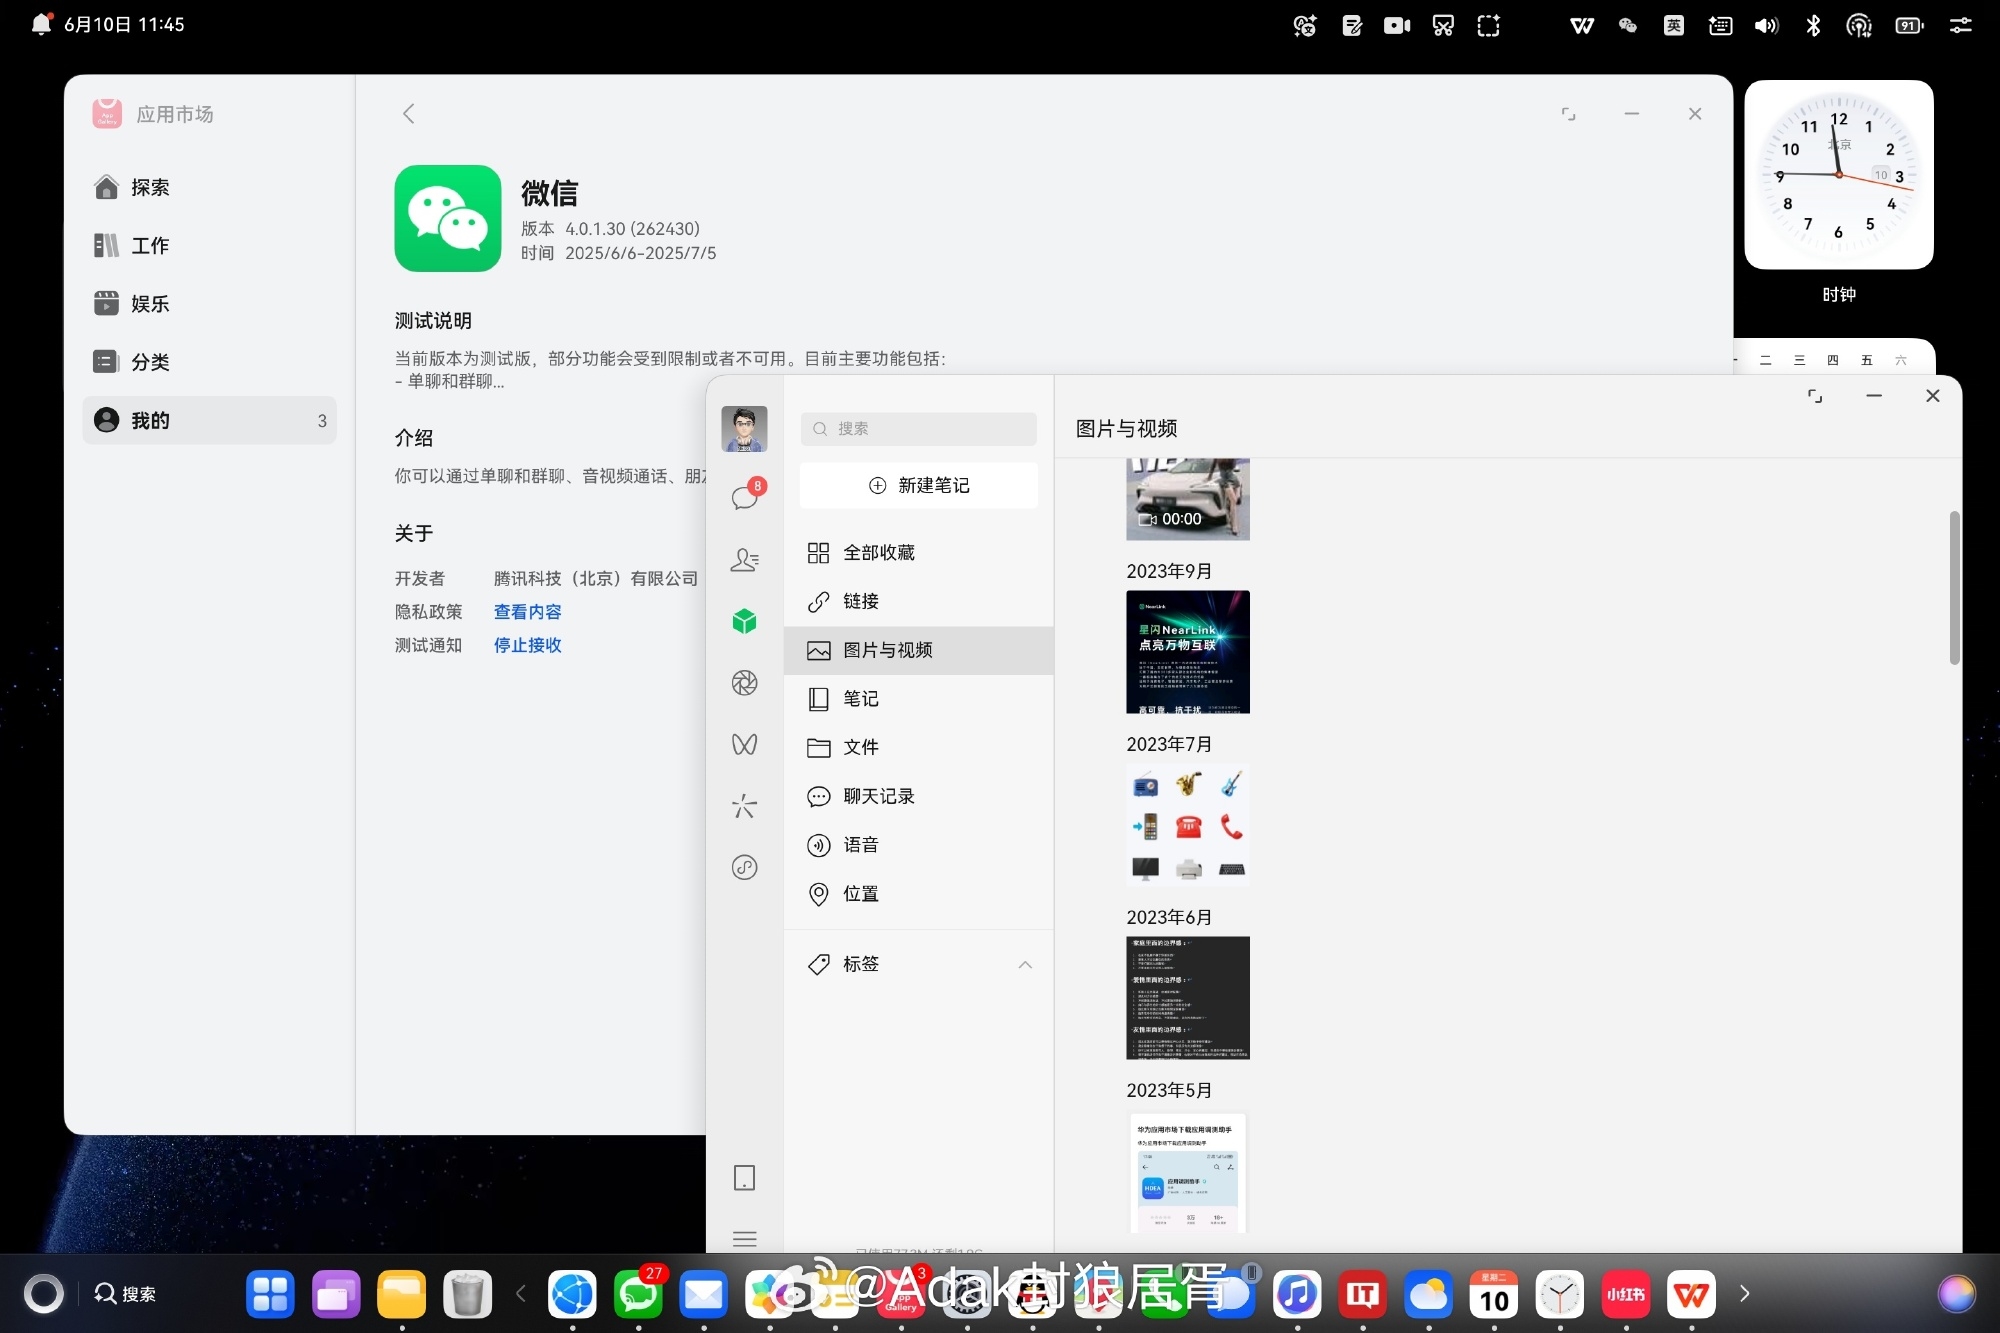Image resolution: width=2000 pixels, height=1333 pixels.
Task: Click the vertical scrollbar in 图片与视频
Action: coord(1954,588)
